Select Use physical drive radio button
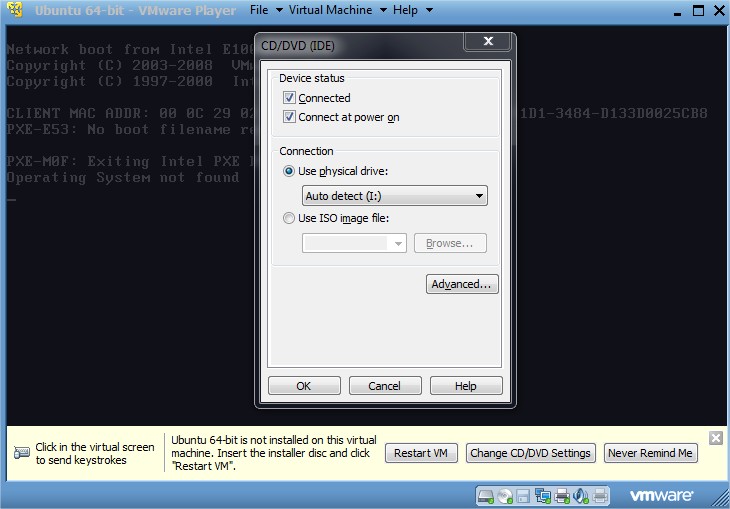Screen dimensions: 730x509 click(289, 171)
